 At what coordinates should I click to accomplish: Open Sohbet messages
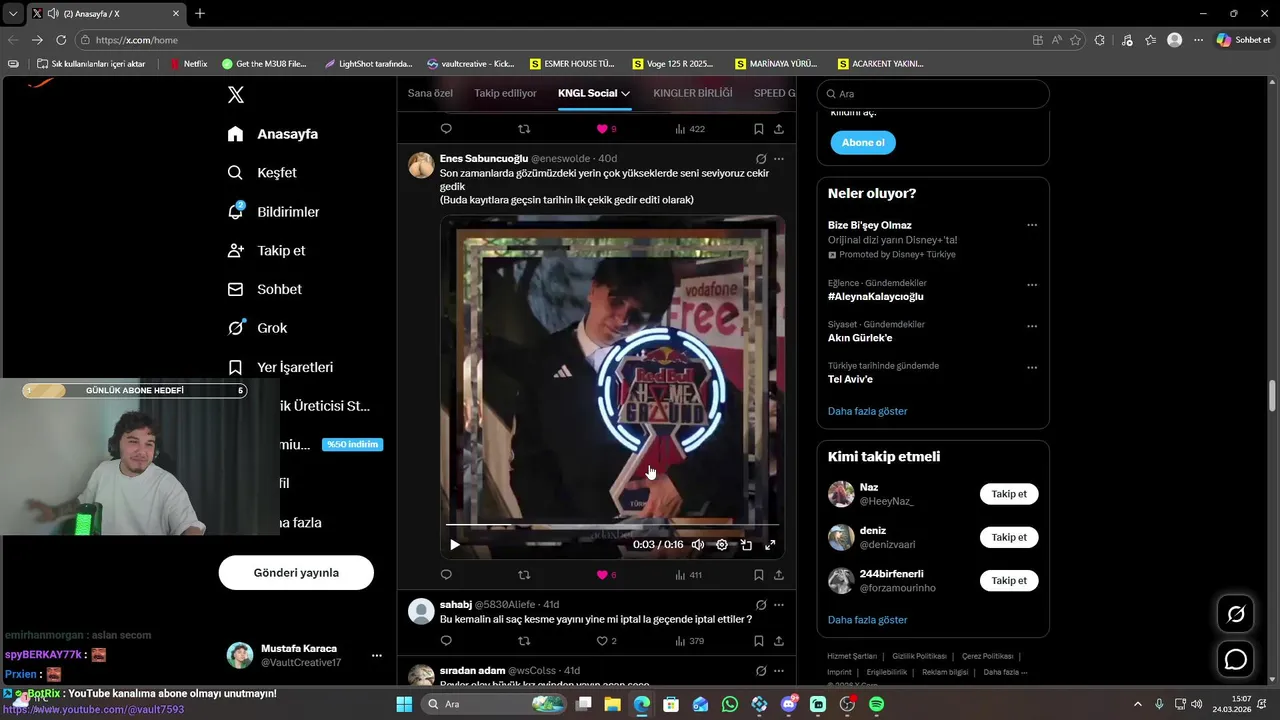264,289
